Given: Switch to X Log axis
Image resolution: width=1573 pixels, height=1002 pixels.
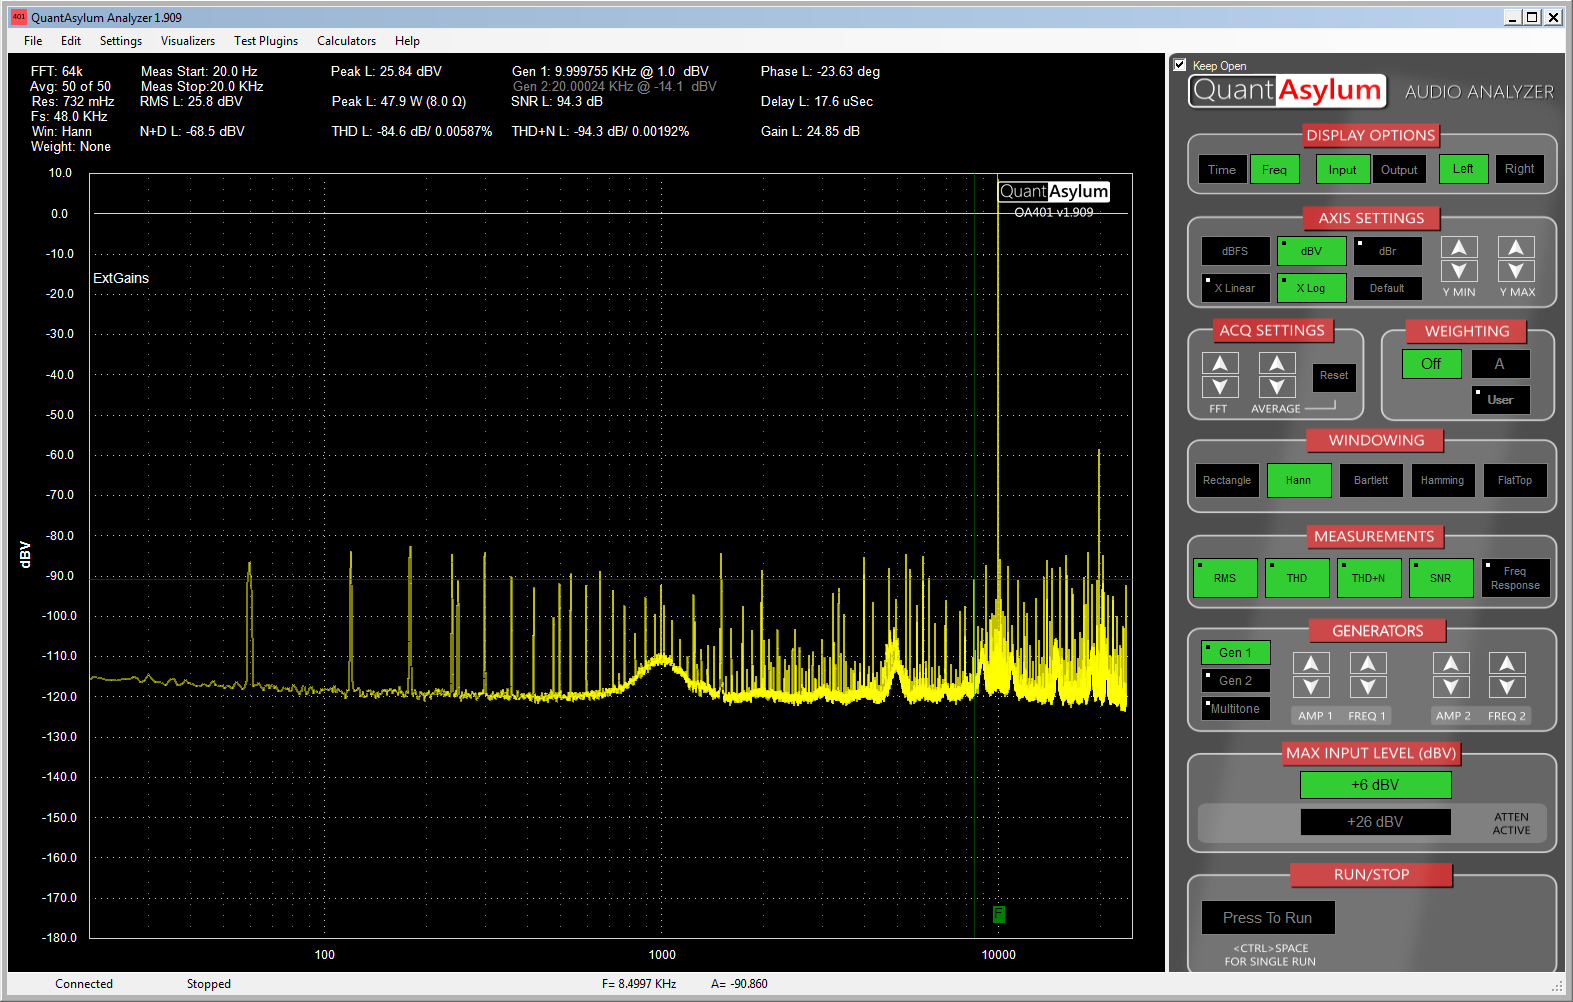Looking at the screenshot, I should 1311,288.
